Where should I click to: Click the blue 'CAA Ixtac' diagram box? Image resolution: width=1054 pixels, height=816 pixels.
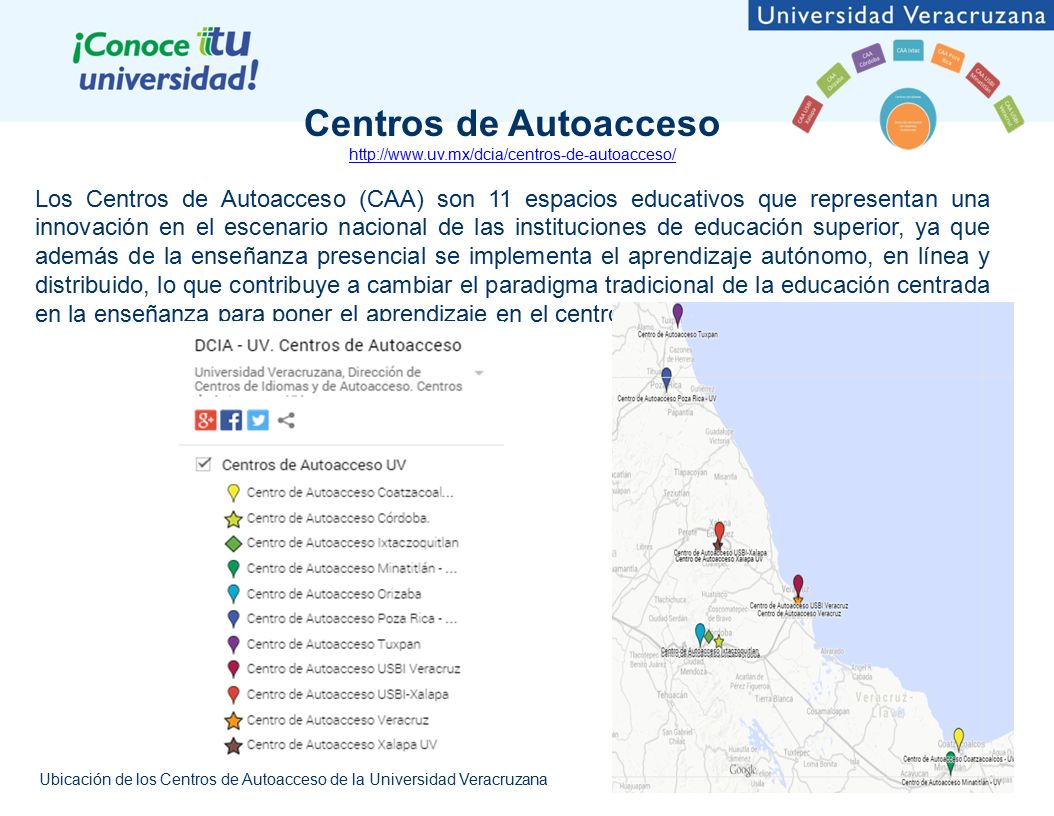click(x=908, y=50)
